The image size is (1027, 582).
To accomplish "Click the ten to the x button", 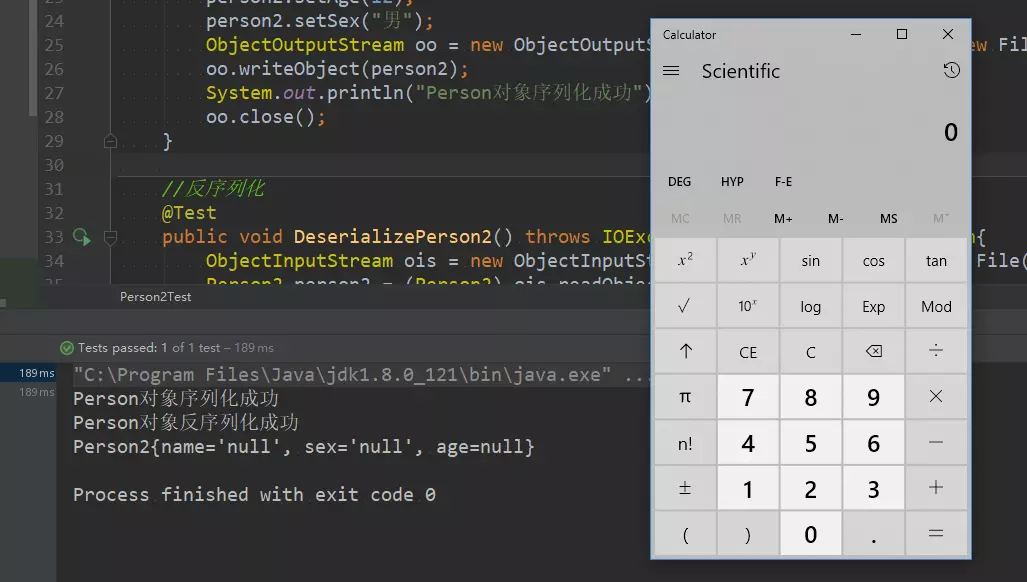I will click(748, 306).
